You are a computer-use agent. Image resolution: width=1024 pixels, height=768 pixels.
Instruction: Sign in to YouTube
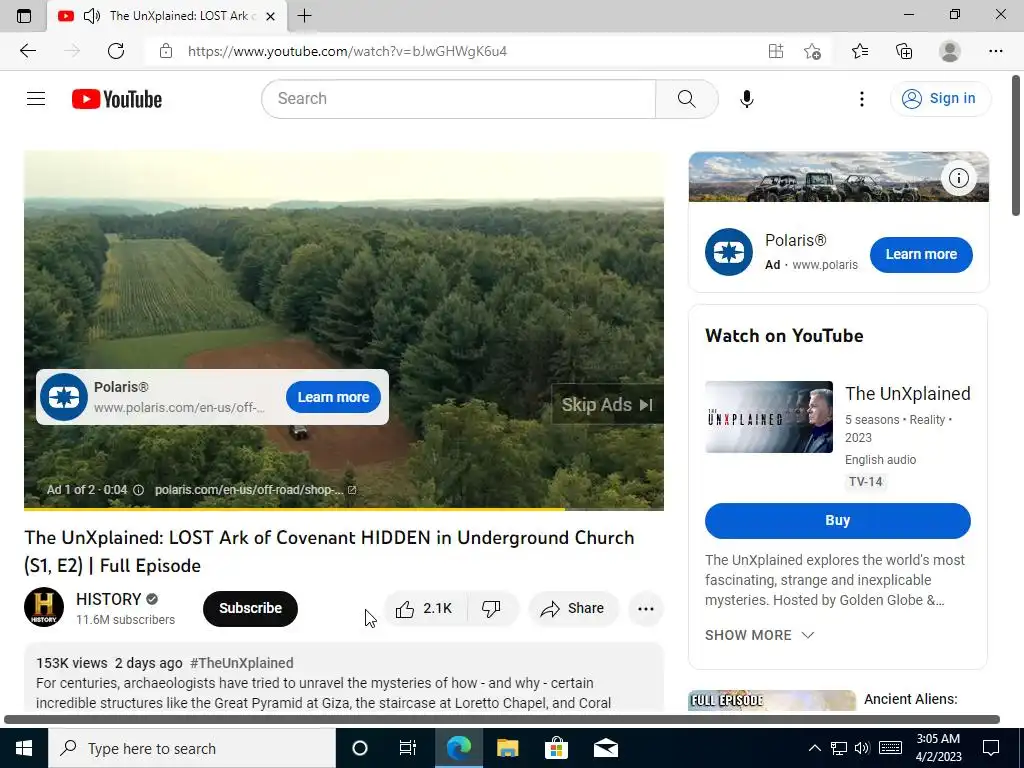[x=940, y=99]
